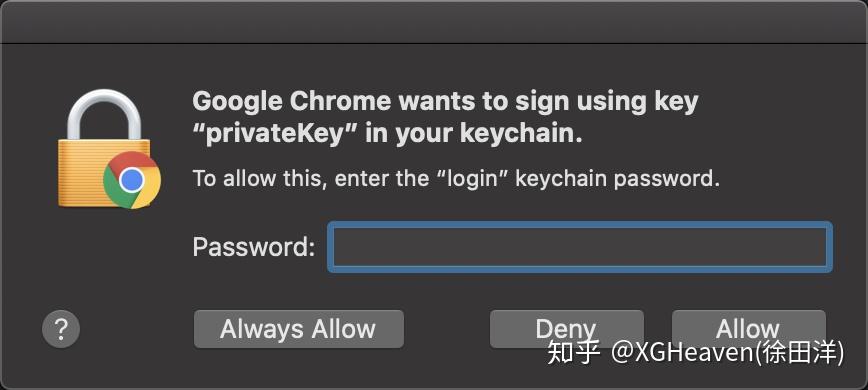The width and height of the screenshot is (868, 390).
Task: Allow the privateKey signing request
Action: pos(748,329)
